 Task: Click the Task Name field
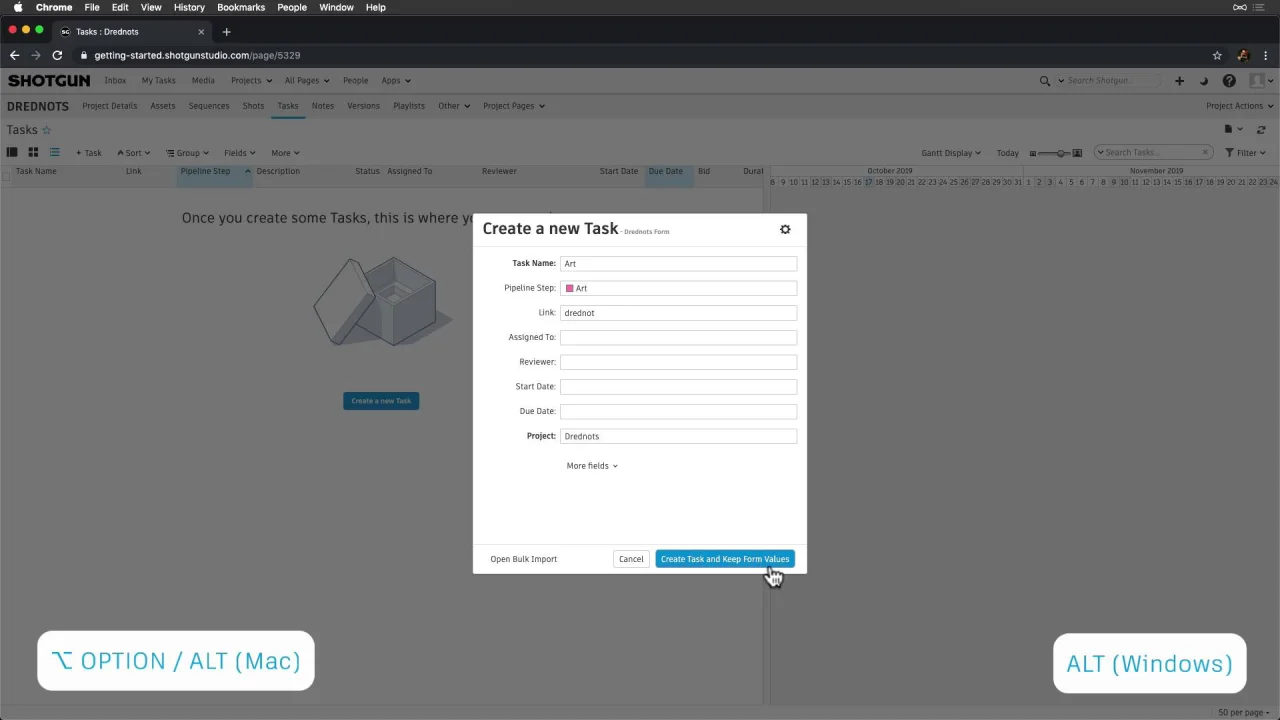click(678, 264)
